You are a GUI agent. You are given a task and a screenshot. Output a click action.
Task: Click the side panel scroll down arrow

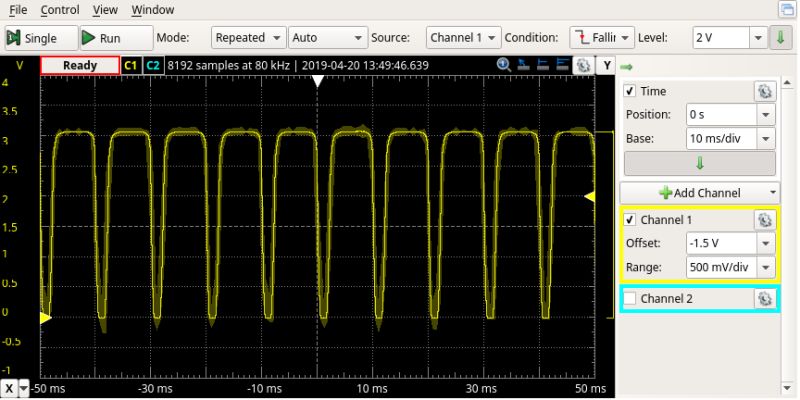pos(787,390)
